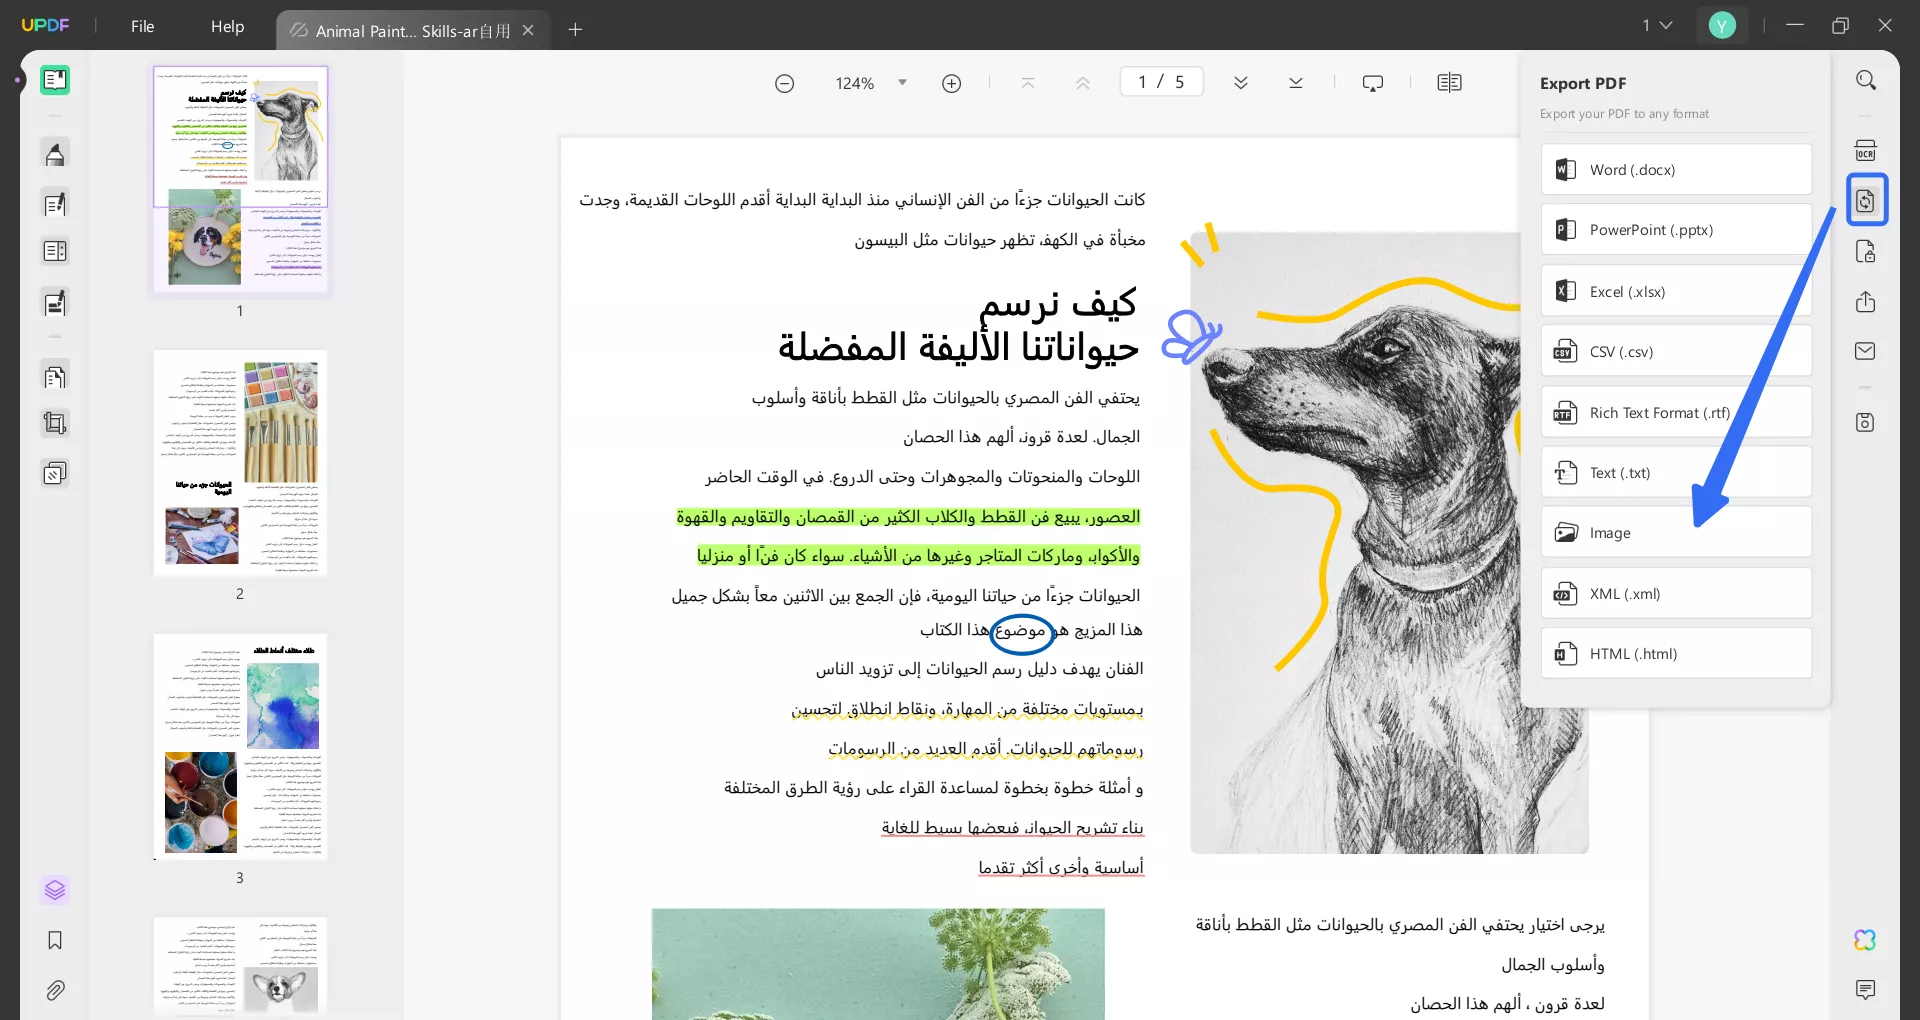
Task: Open the File menu
Action: coord(142,27)
